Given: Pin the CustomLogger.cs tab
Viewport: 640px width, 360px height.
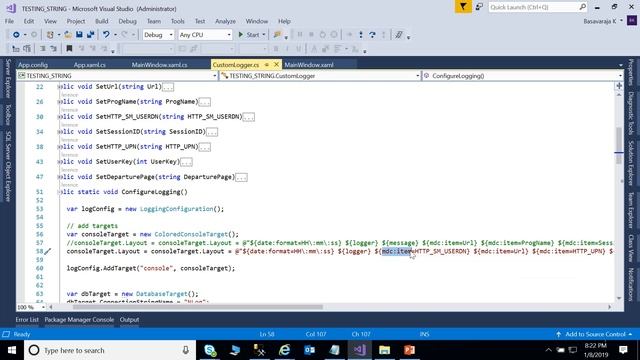Looking at the screenshot, I should click(x=267, y=64).
